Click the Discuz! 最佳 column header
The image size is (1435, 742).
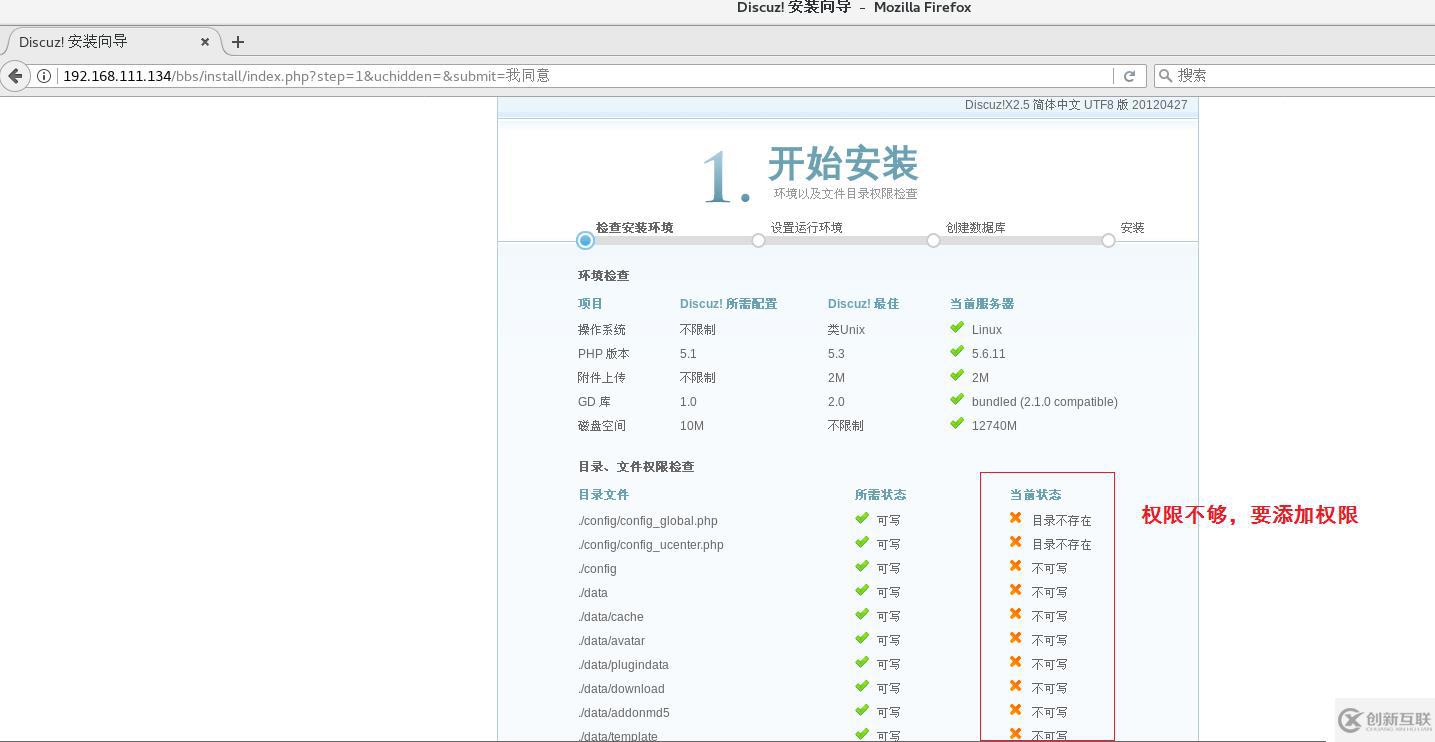pos(863,304)
